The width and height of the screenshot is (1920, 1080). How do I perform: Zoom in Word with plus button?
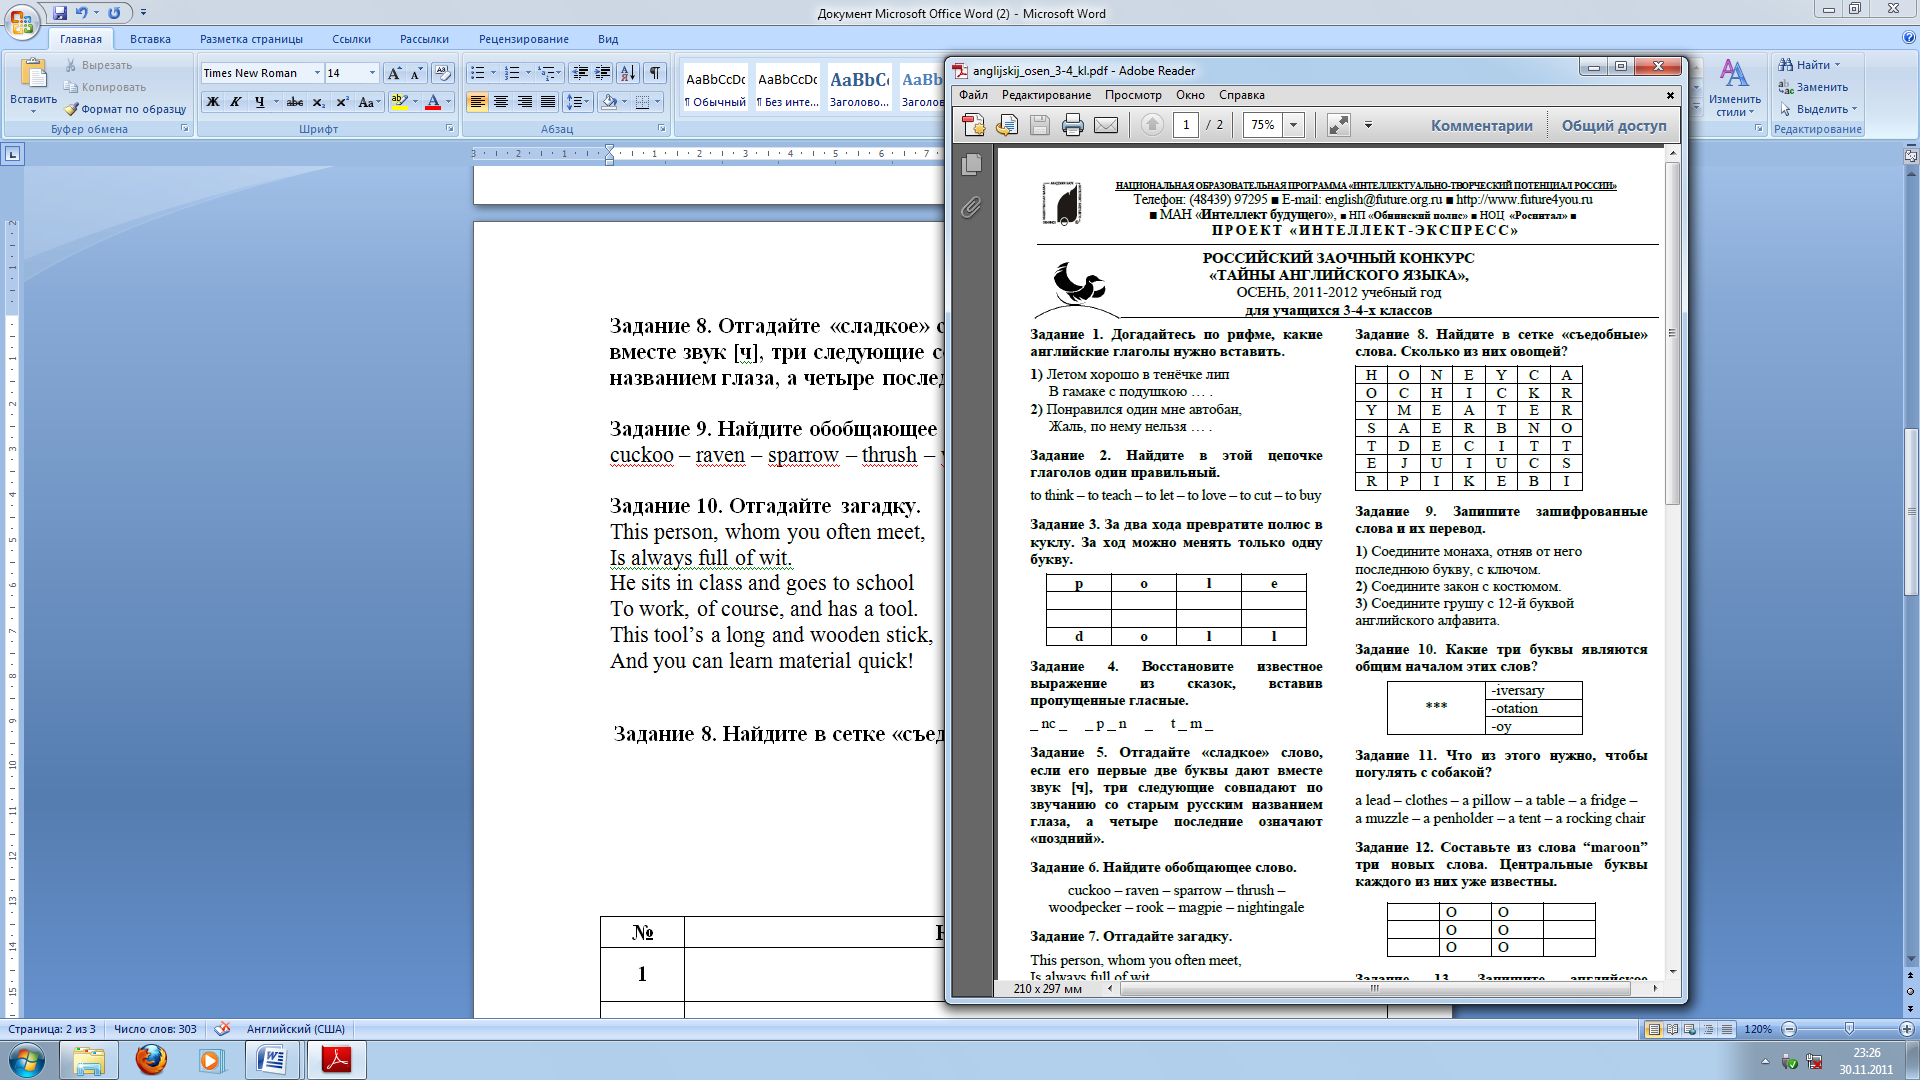pos(1907,1029)
